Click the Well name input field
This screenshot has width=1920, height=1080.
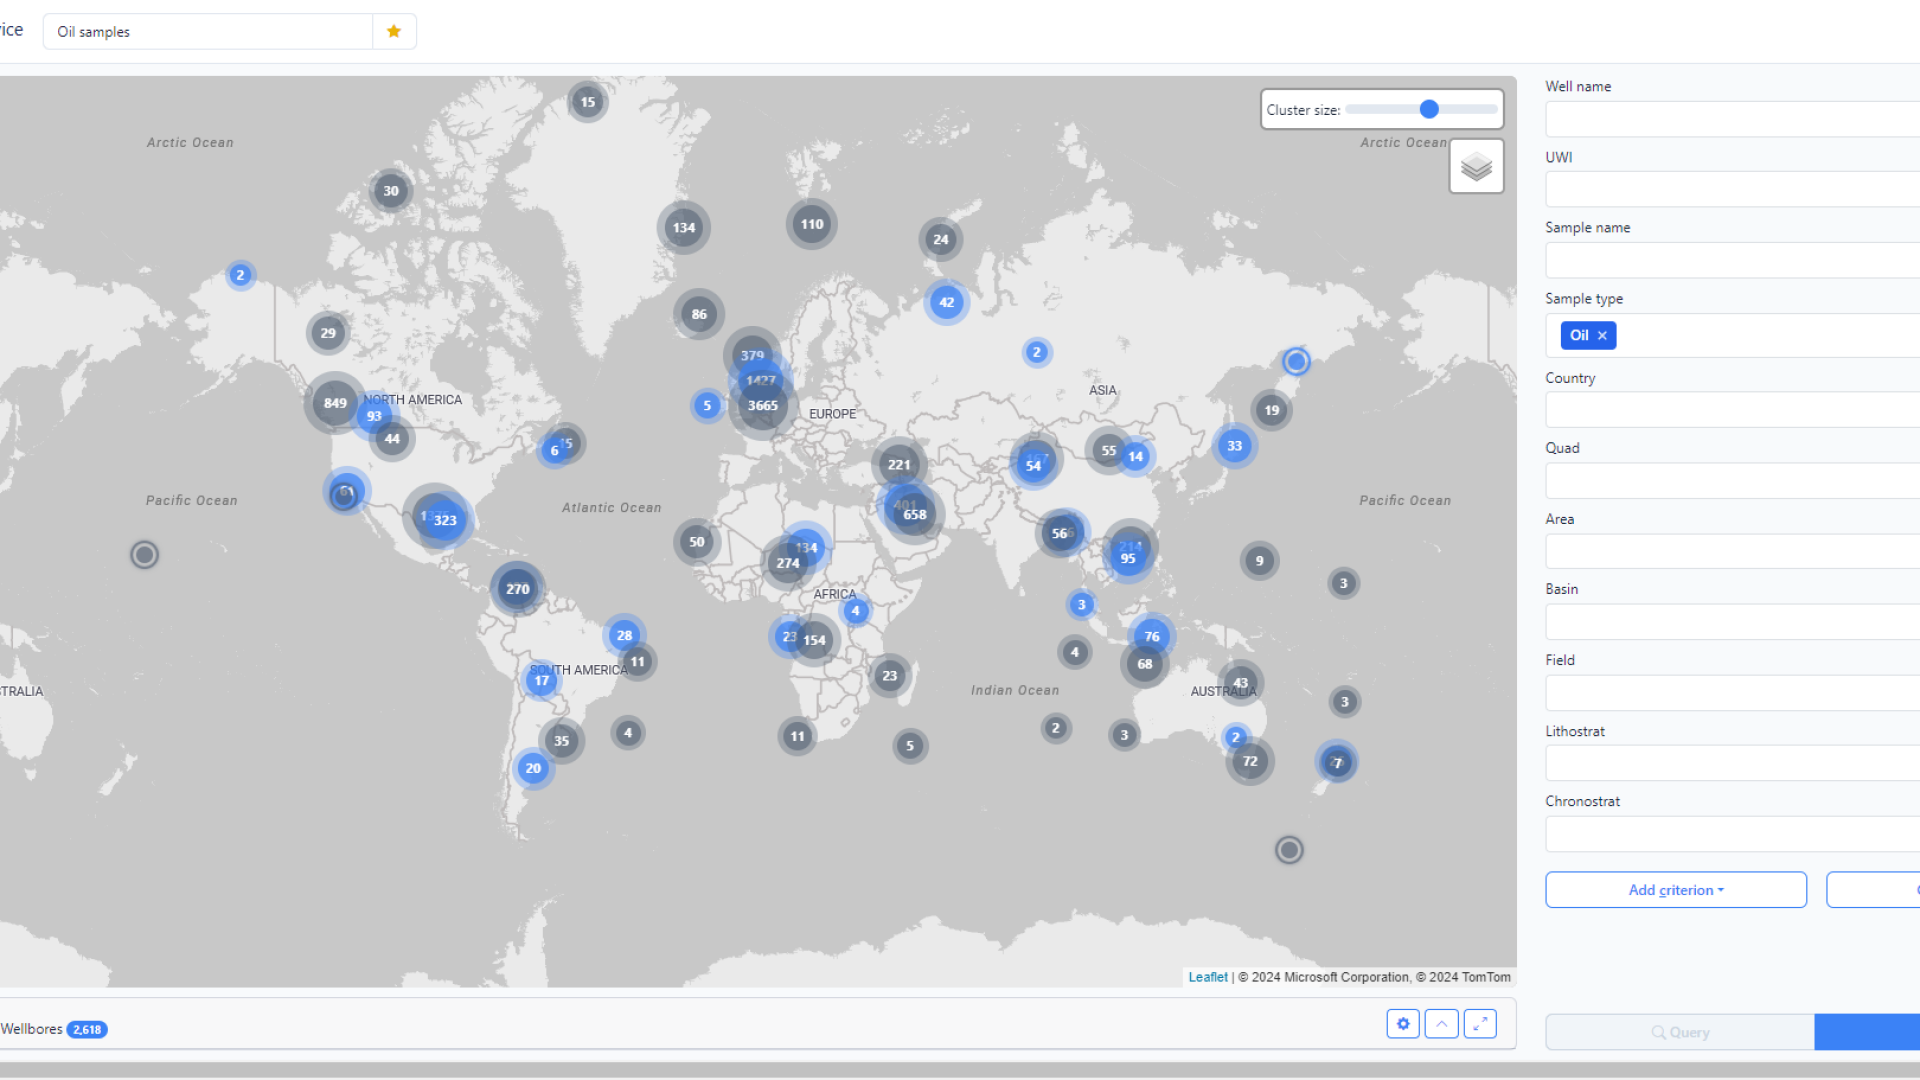coord(1732,119)
